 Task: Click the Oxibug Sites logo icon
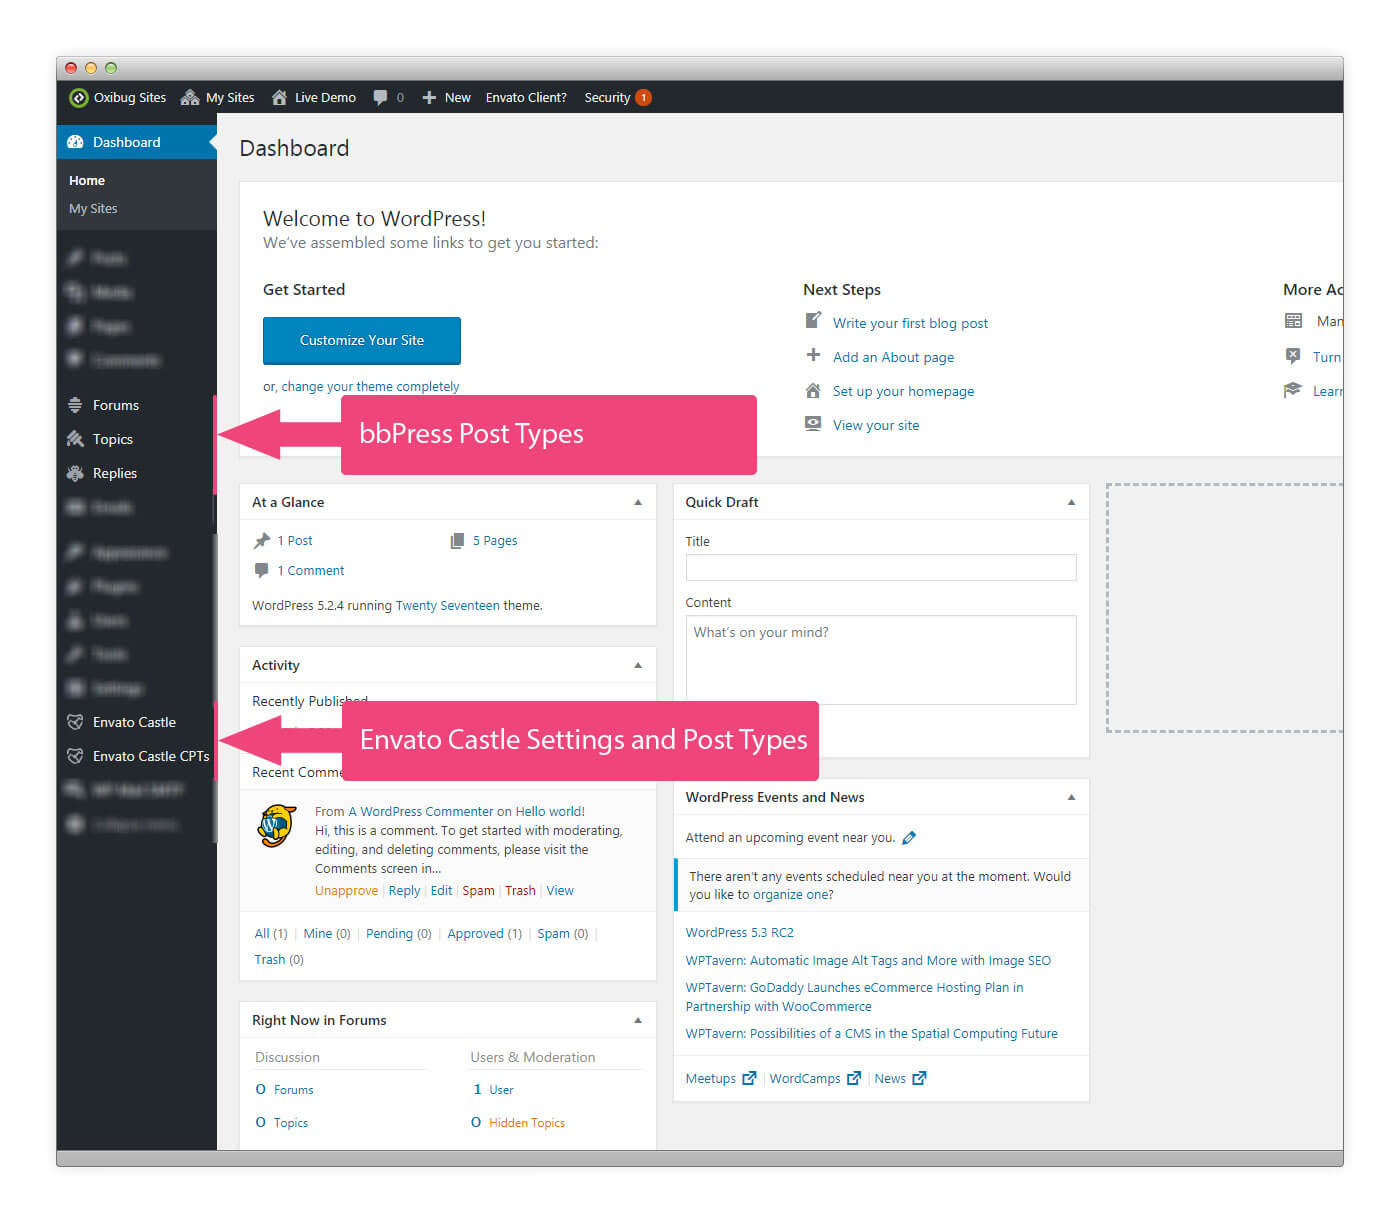(x=79, y=97)
